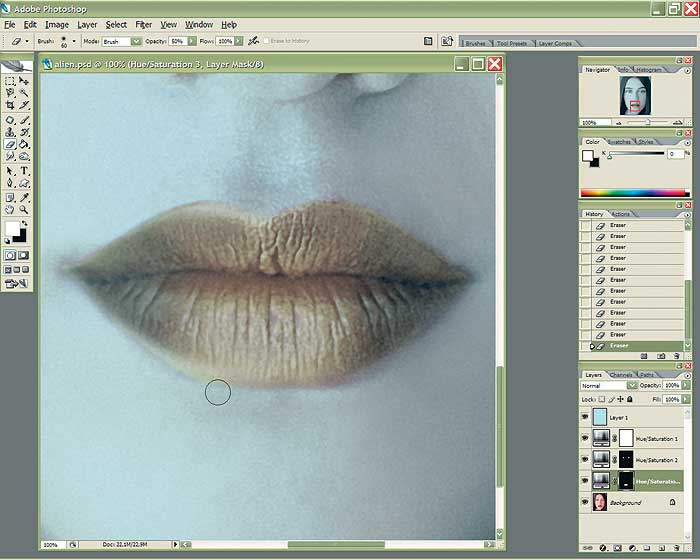The height and width of the screenshot is (560, 700).
Task: Select the Hand tool
Action: point(10,210)
